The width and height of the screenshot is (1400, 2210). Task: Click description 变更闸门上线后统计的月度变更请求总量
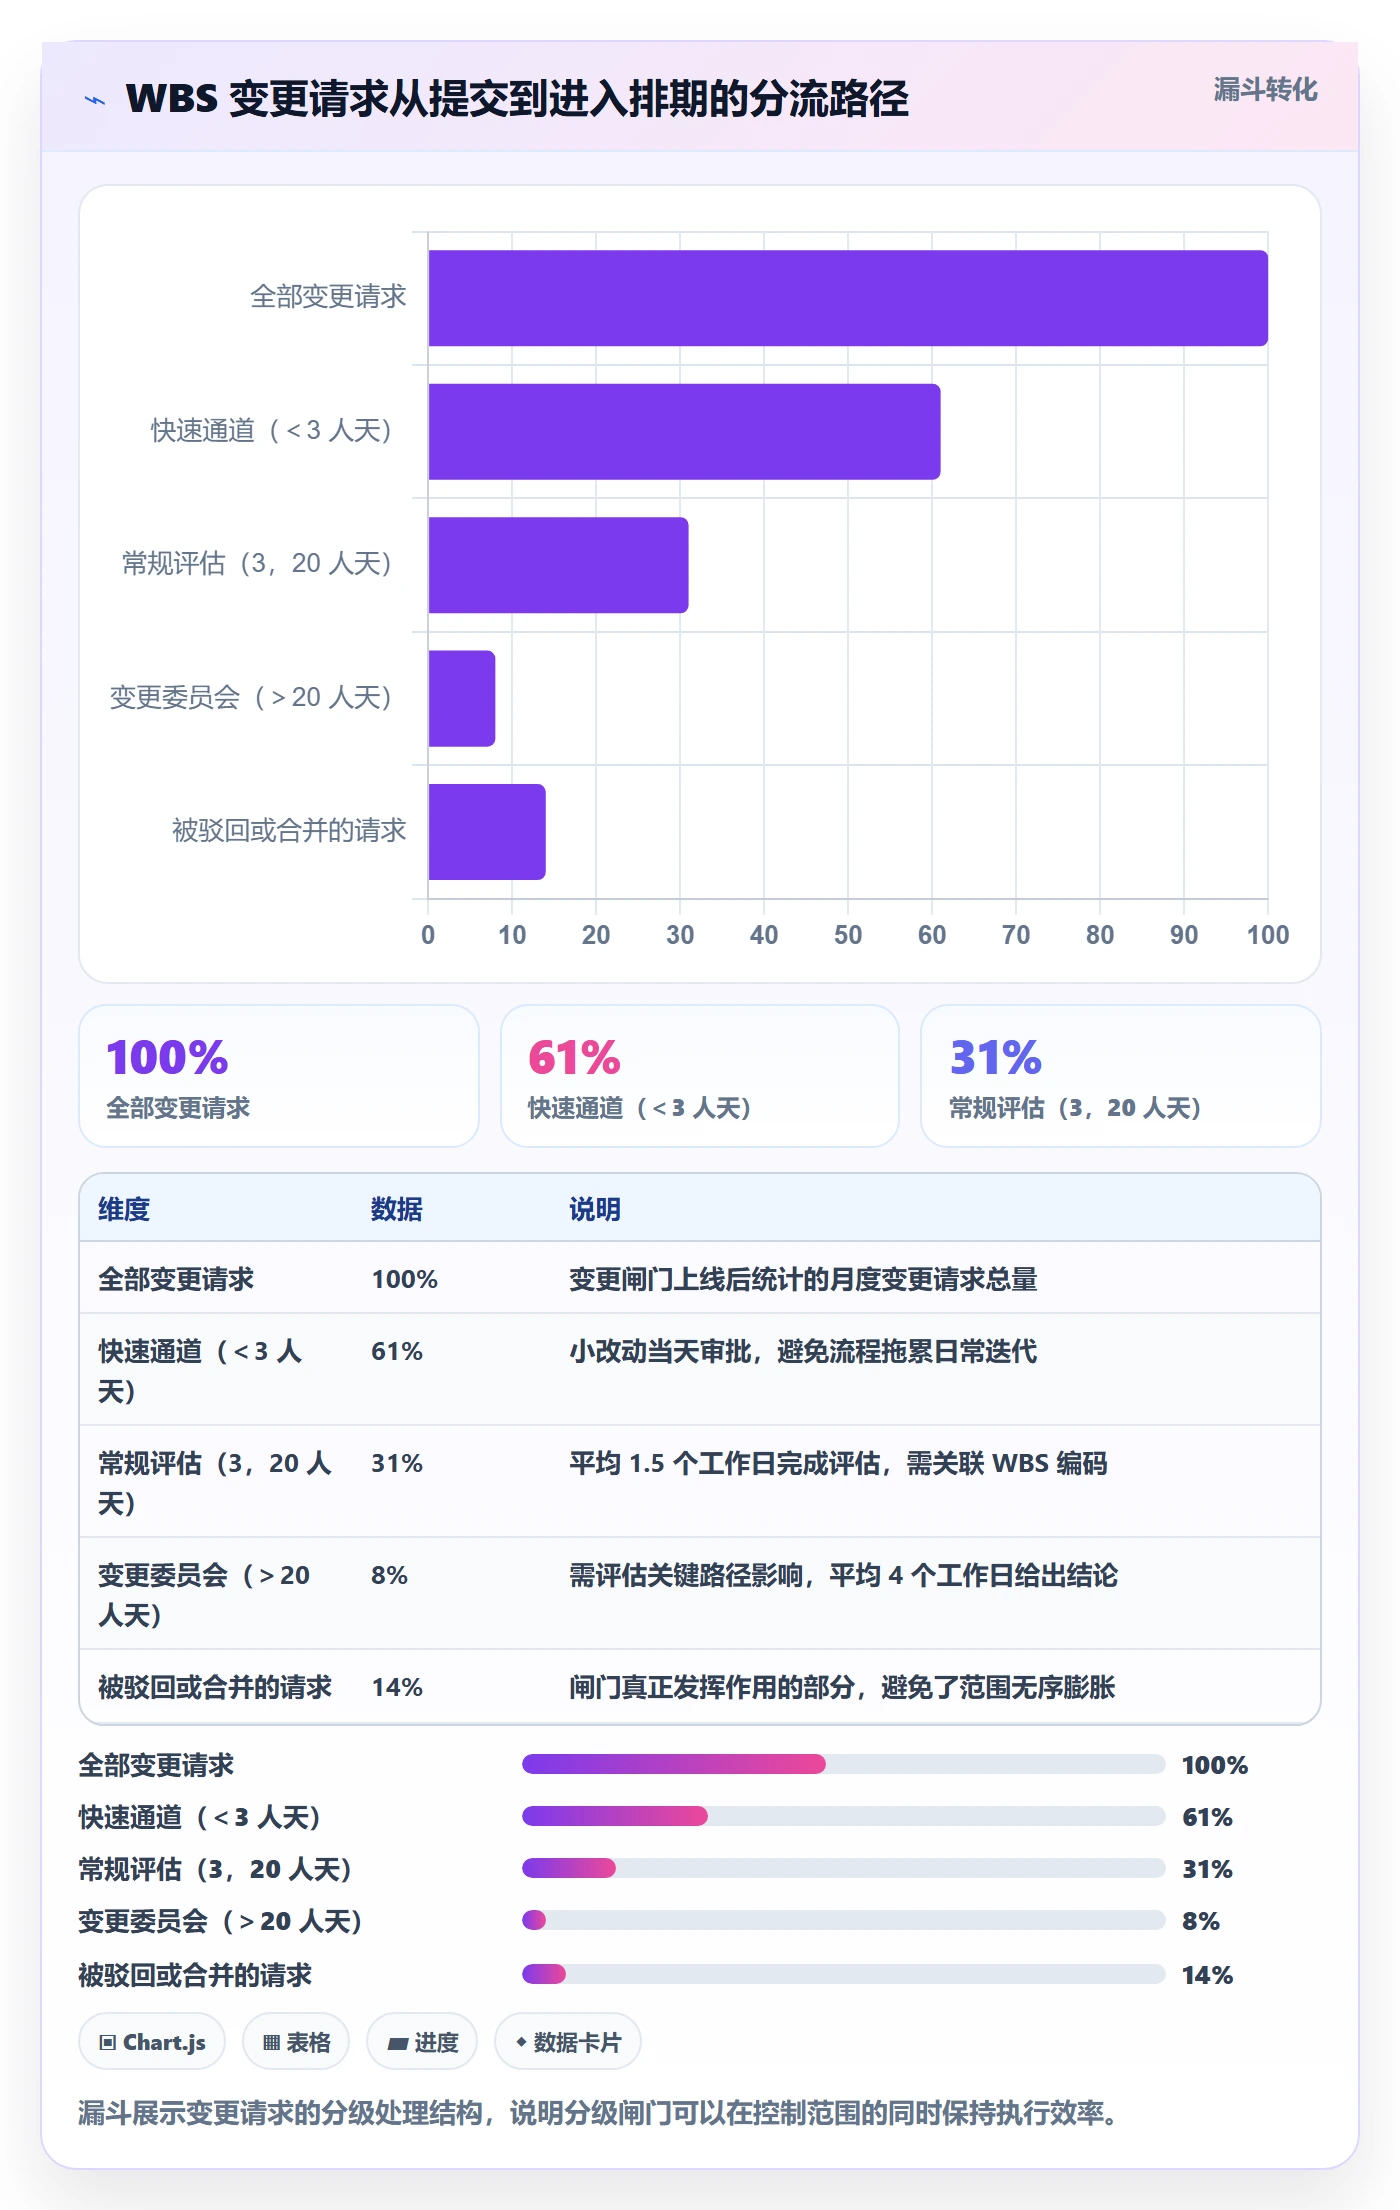coord(803,1279)
